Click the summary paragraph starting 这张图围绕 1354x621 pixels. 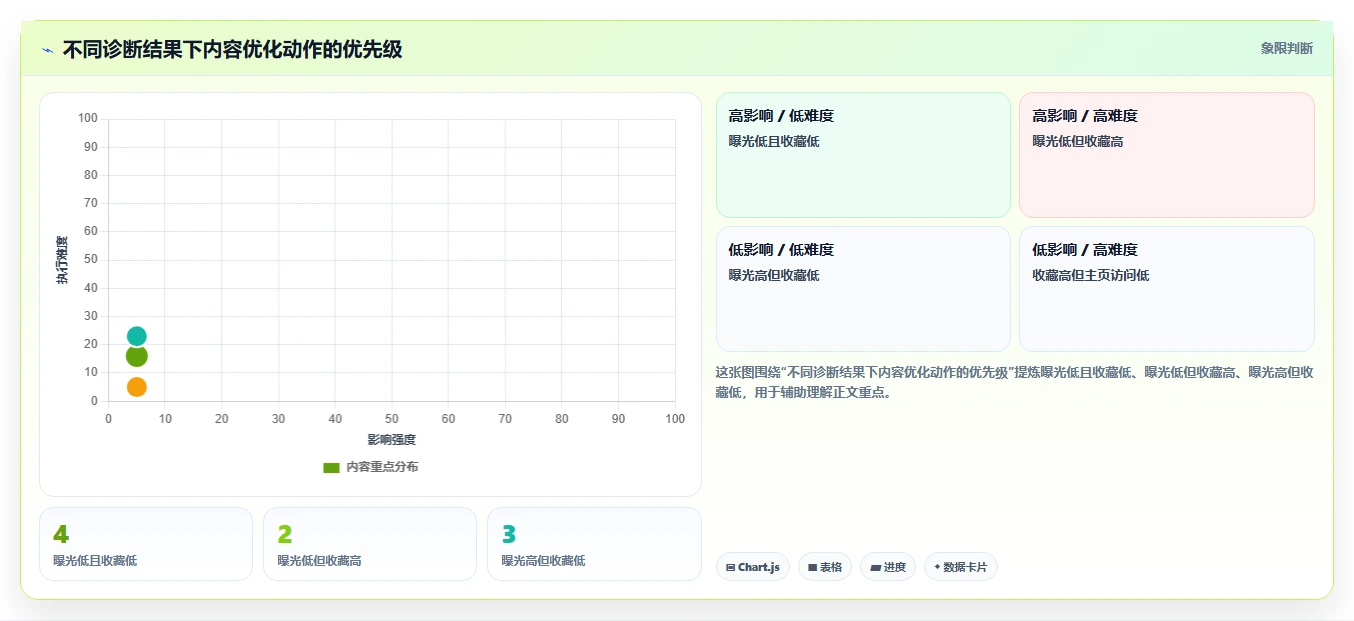pos(1014,382)
